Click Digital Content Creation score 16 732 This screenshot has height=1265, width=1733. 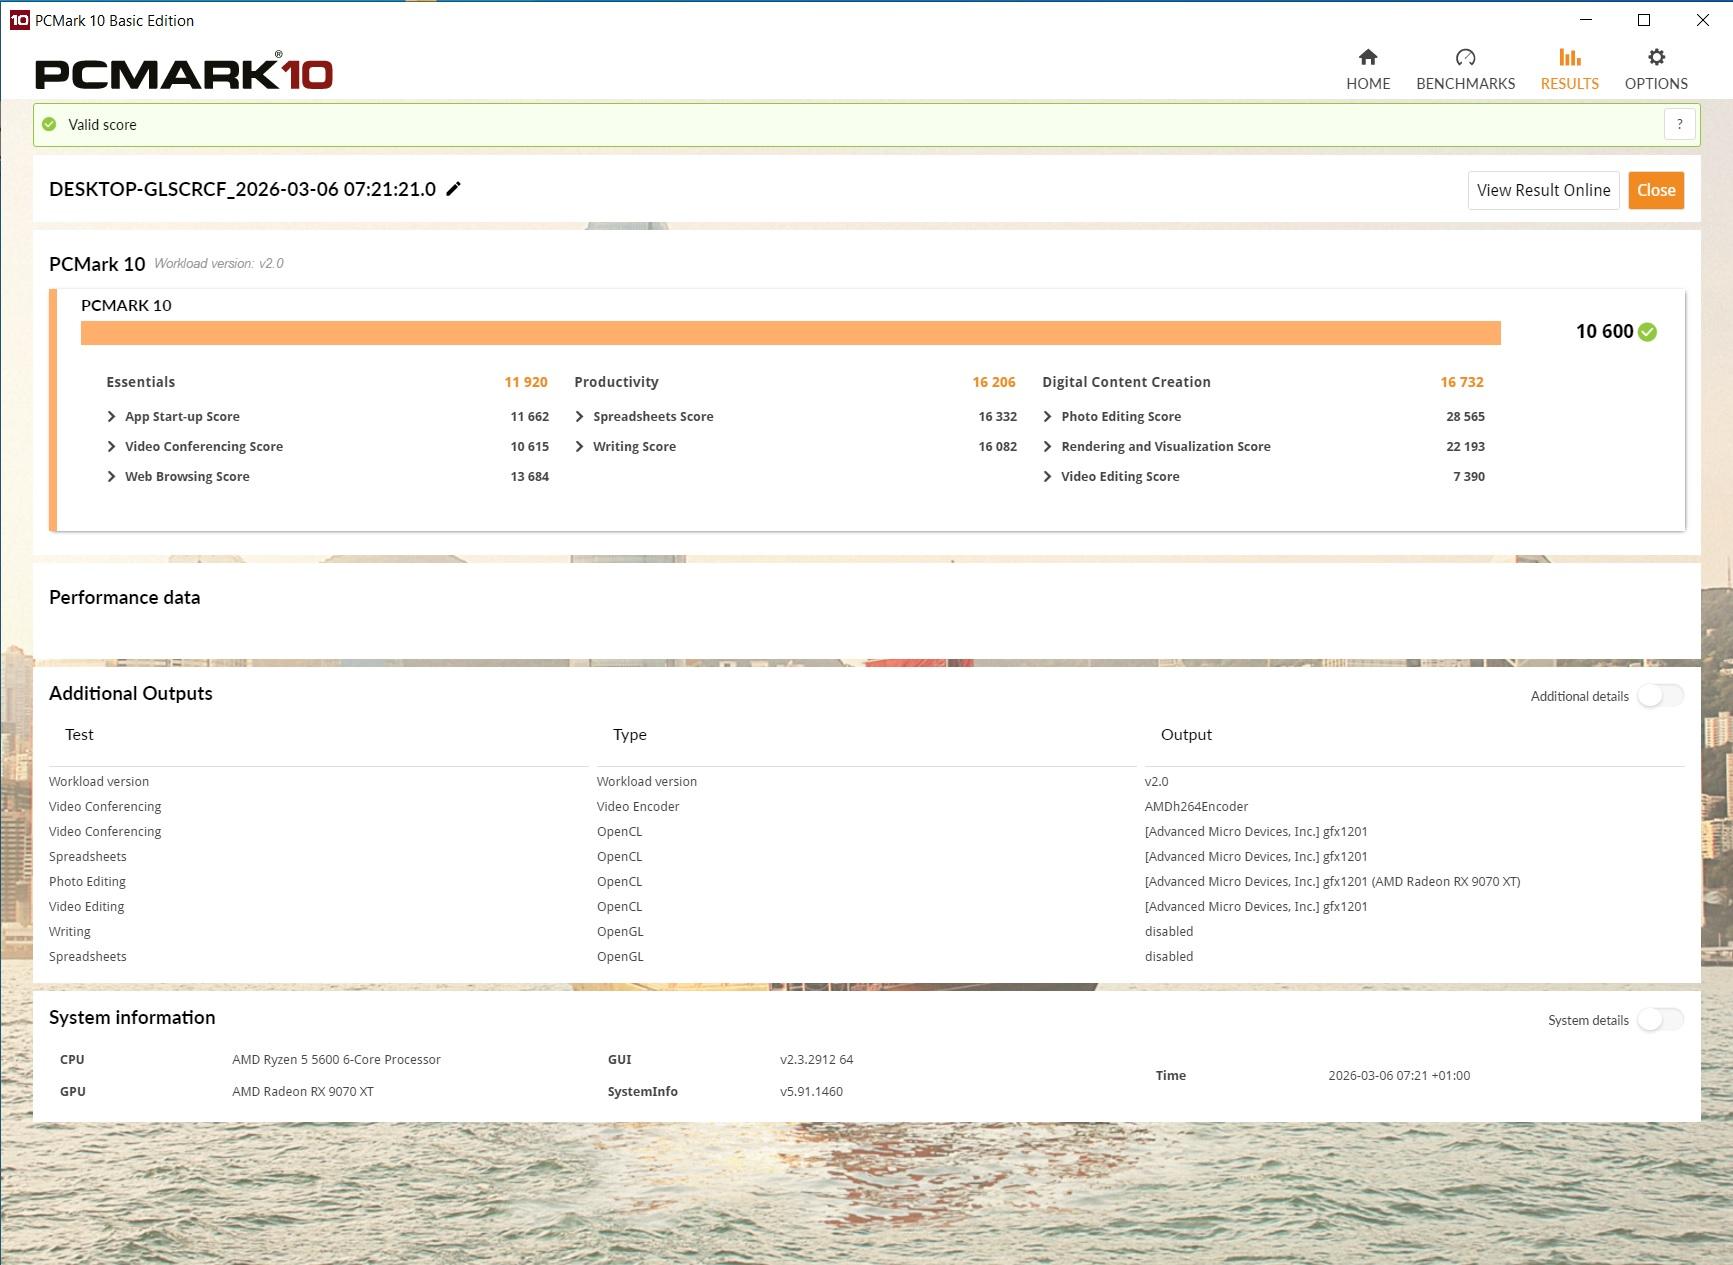pos(1462,382)
